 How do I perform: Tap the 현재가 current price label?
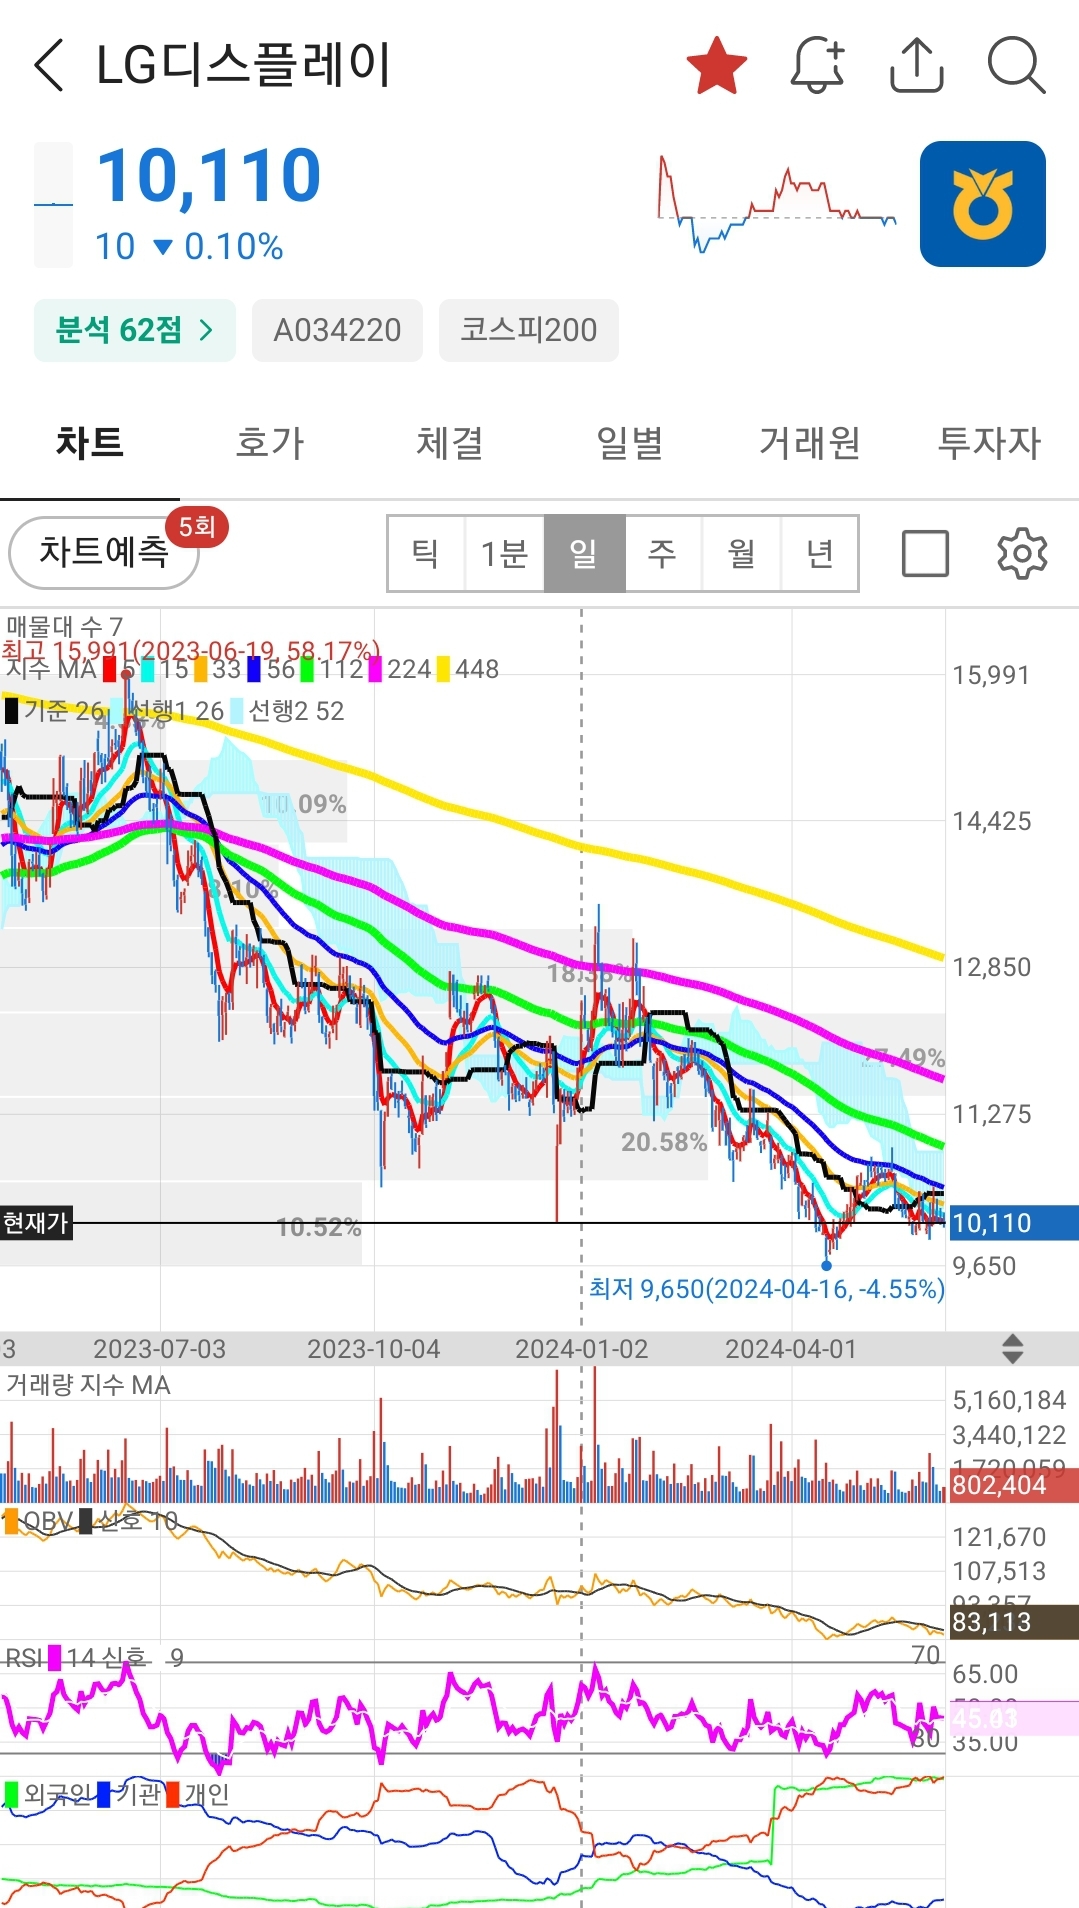point(36,1222)
